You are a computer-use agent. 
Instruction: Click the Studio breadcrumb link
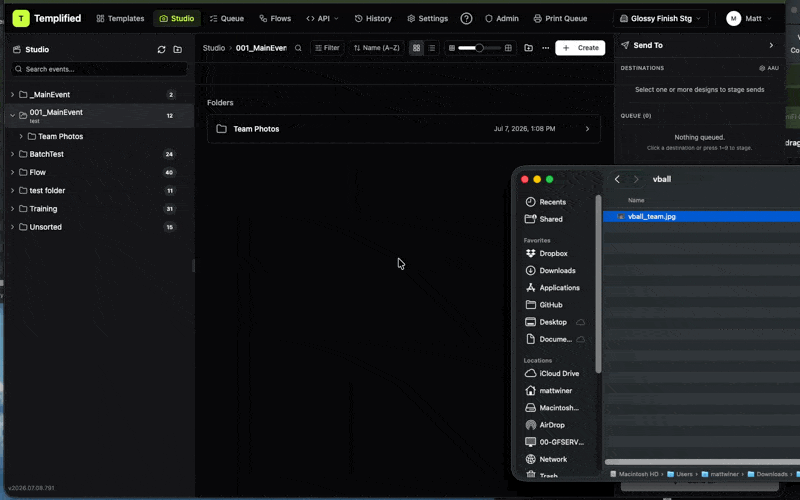[x=214, y=48]
